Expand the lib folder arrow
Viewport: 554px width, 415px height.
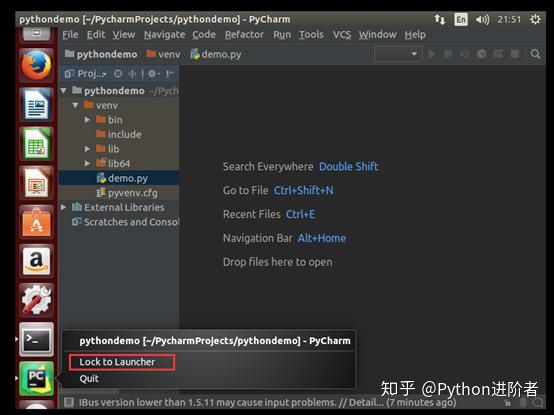(87, 149)
